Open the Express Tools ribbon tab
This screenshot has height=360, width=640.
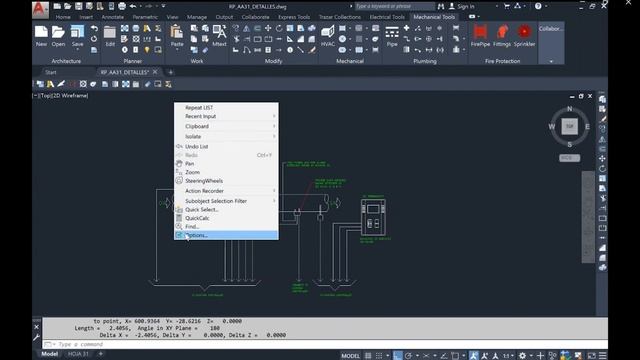294,17
